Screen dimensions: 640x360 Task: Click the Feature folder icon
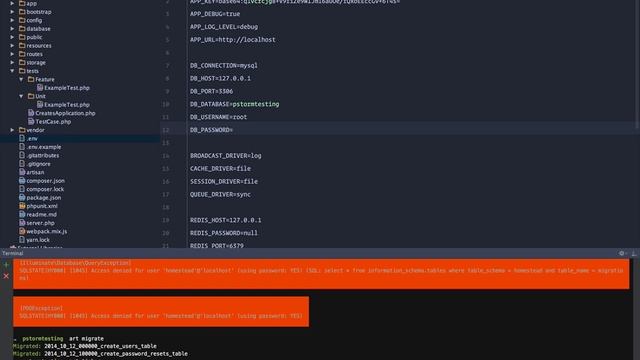coord(31,79)
